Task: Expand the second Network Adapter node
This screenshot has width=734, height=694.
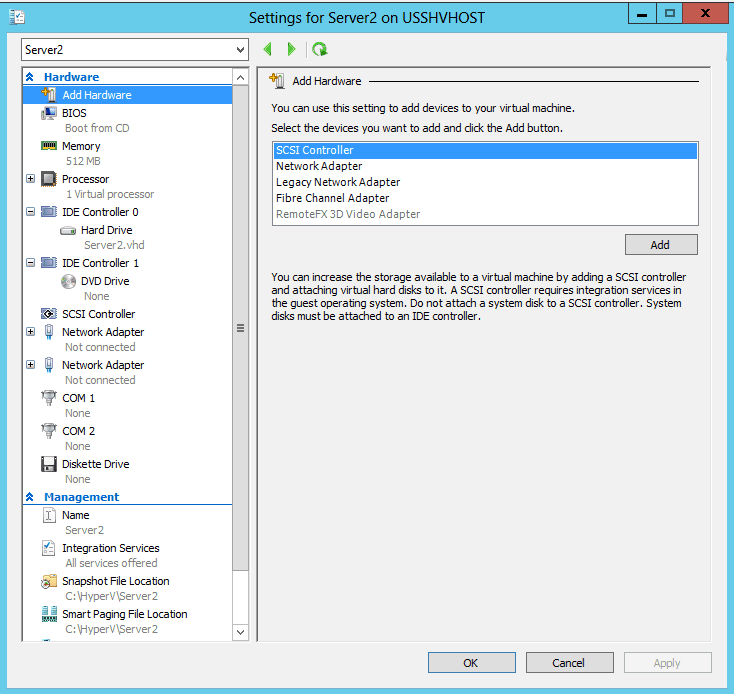Action: pyautogui.click(x=30, y=365)
